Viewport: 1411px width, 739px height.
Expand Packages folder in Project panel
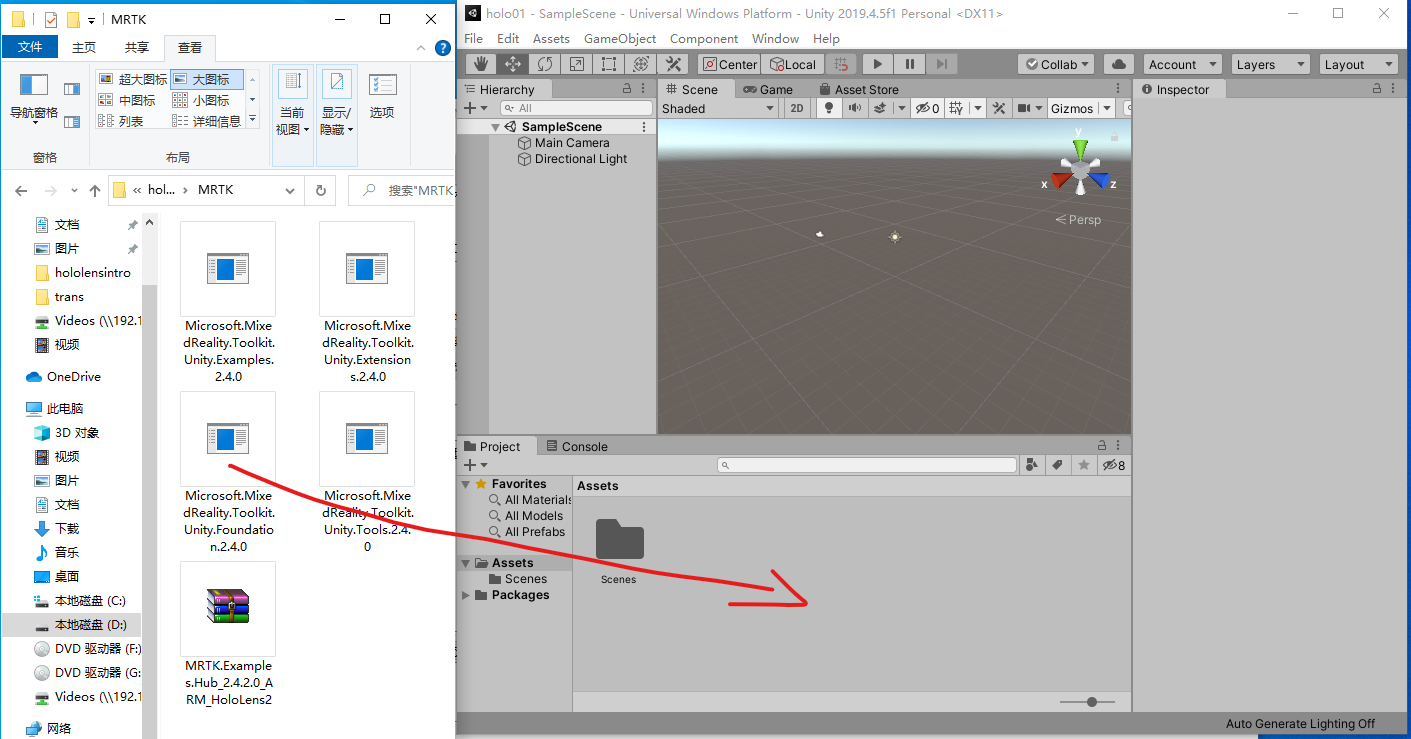coord(466,595)
